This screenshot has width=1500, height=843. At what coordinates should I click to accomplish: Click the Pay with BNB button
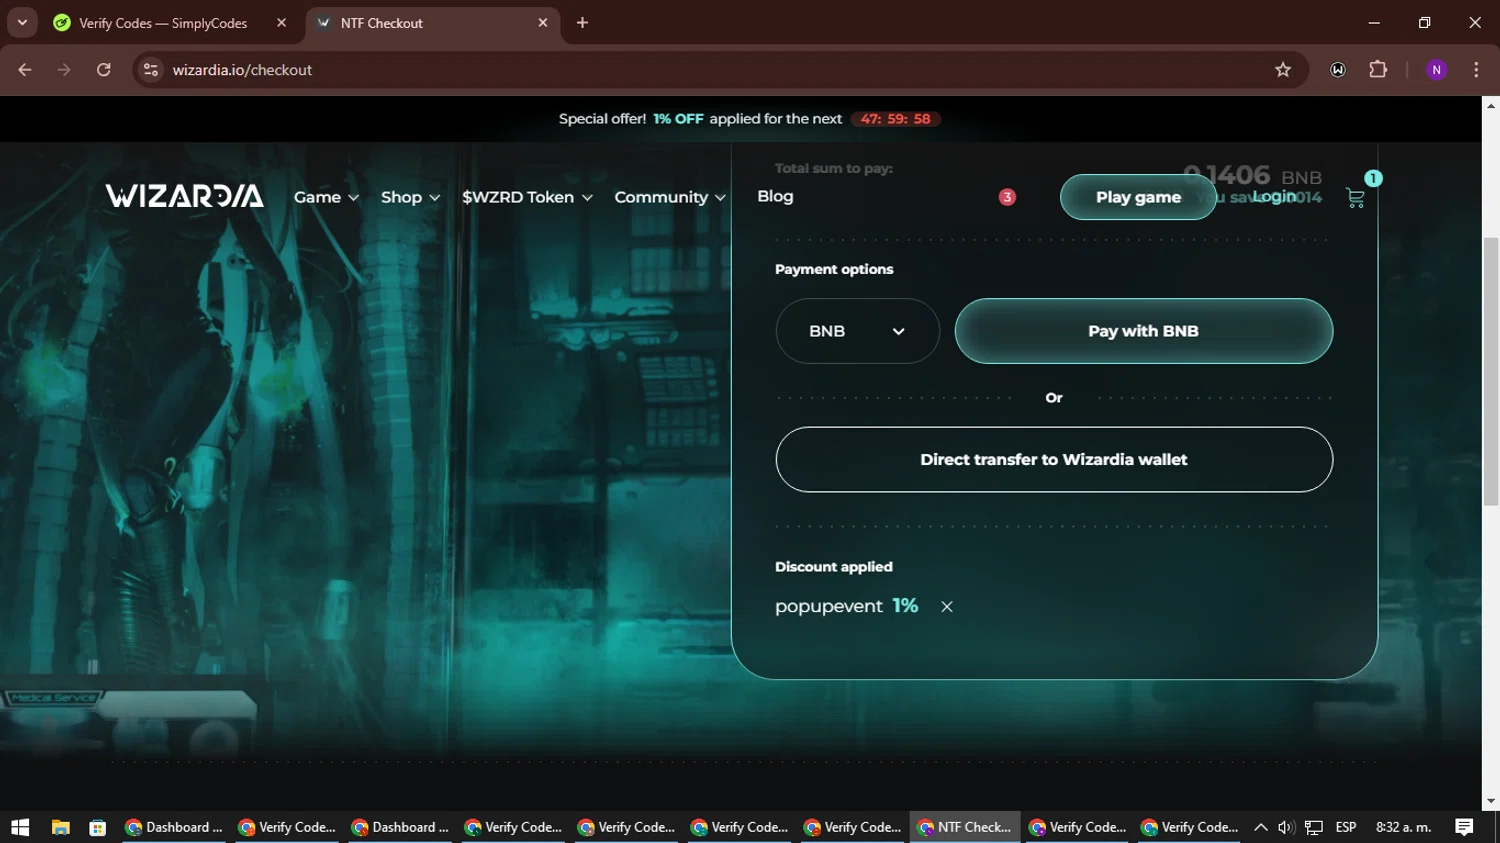[x=1143, y=331]
